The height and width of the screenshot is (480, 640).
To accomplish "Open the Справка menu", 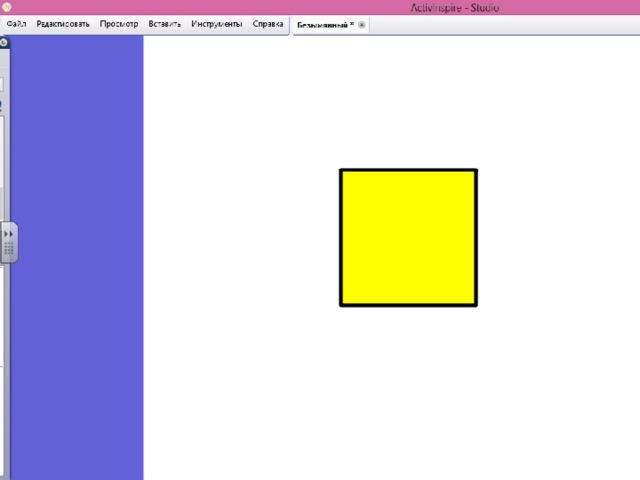I will [268, 24].
